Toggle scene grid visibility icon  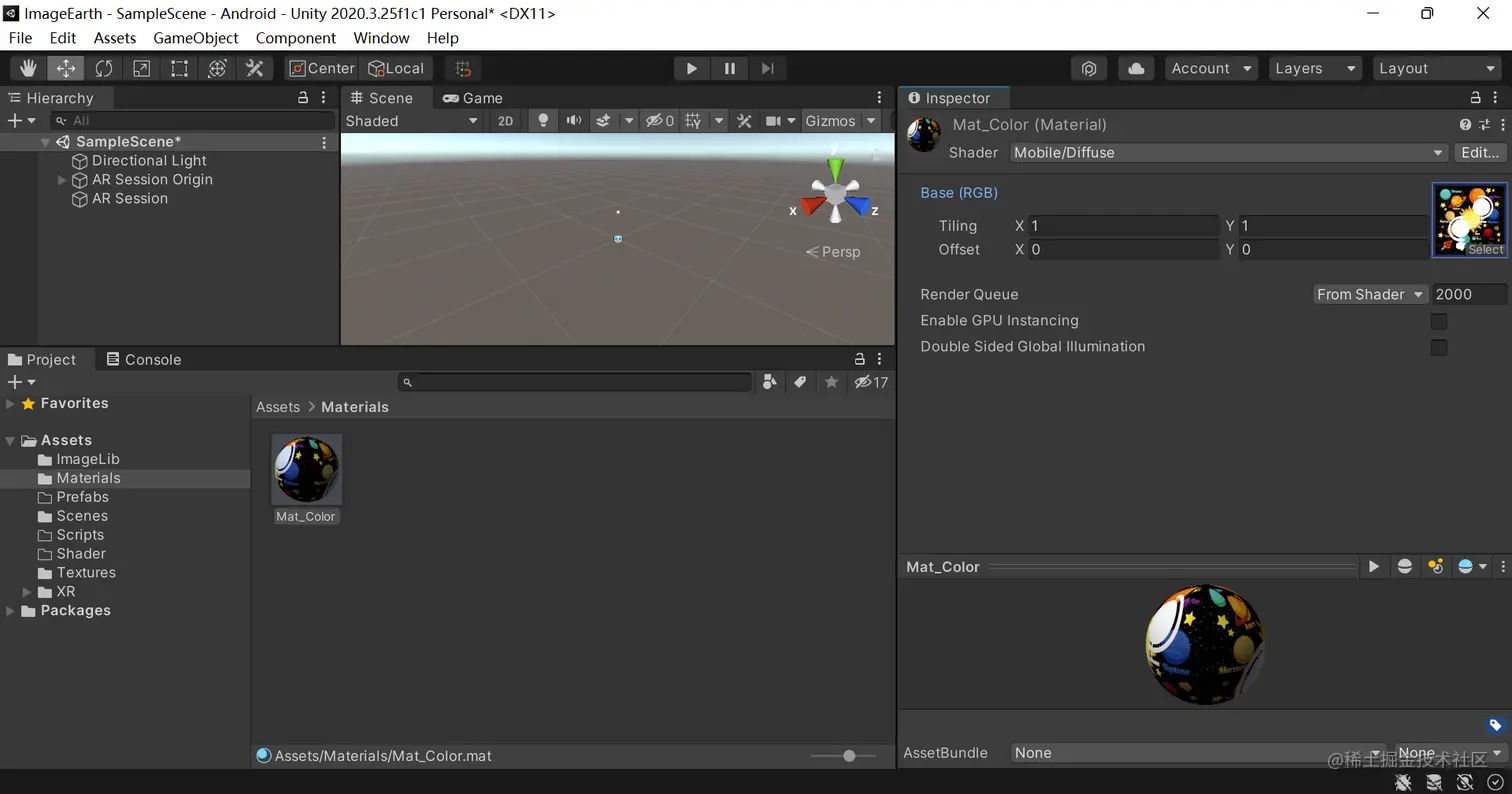click(x=693, y=121)
